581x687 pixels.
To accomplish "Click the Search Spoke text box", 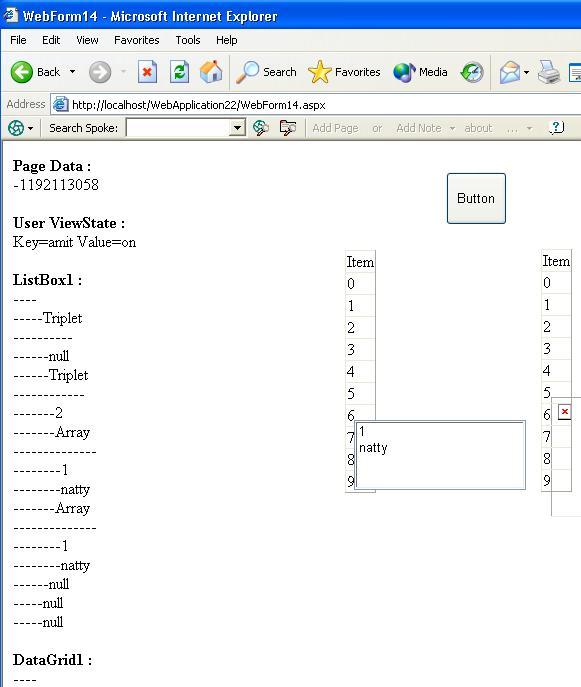I will (178, 128).
